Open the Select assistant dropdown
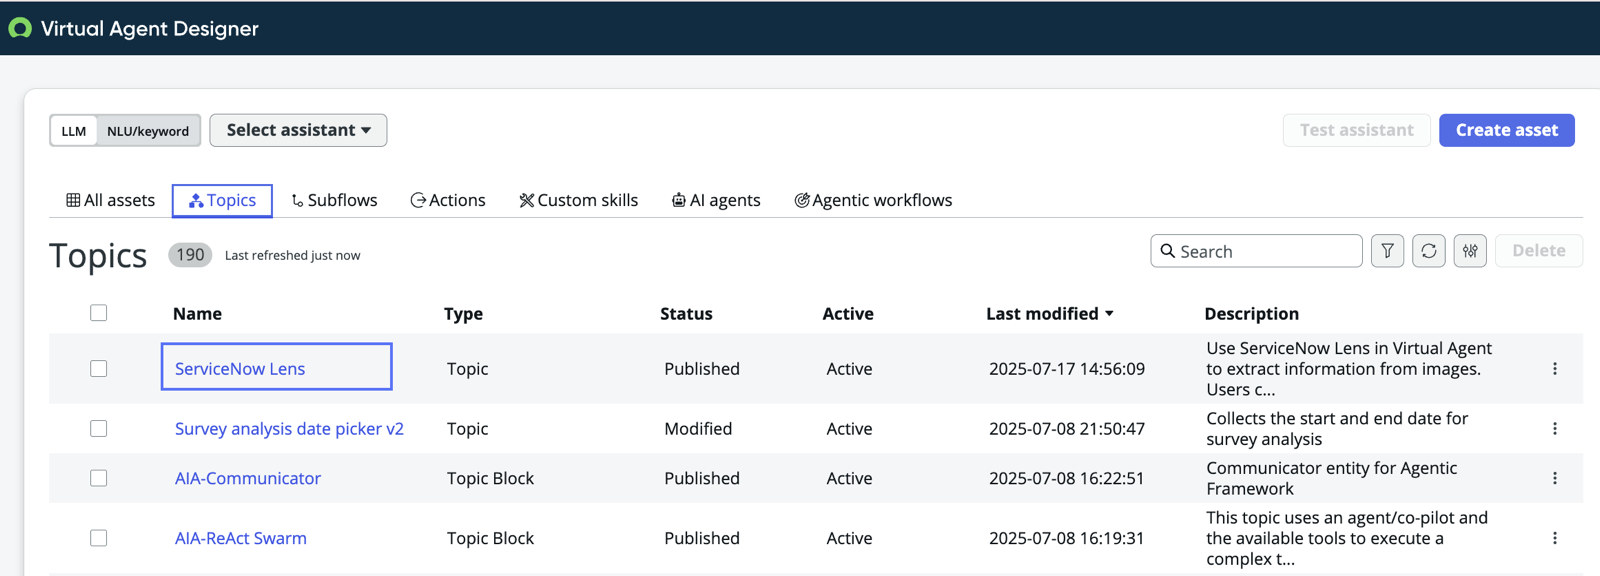The width and height of the screenshot is (1600, 576). point(298,130)
